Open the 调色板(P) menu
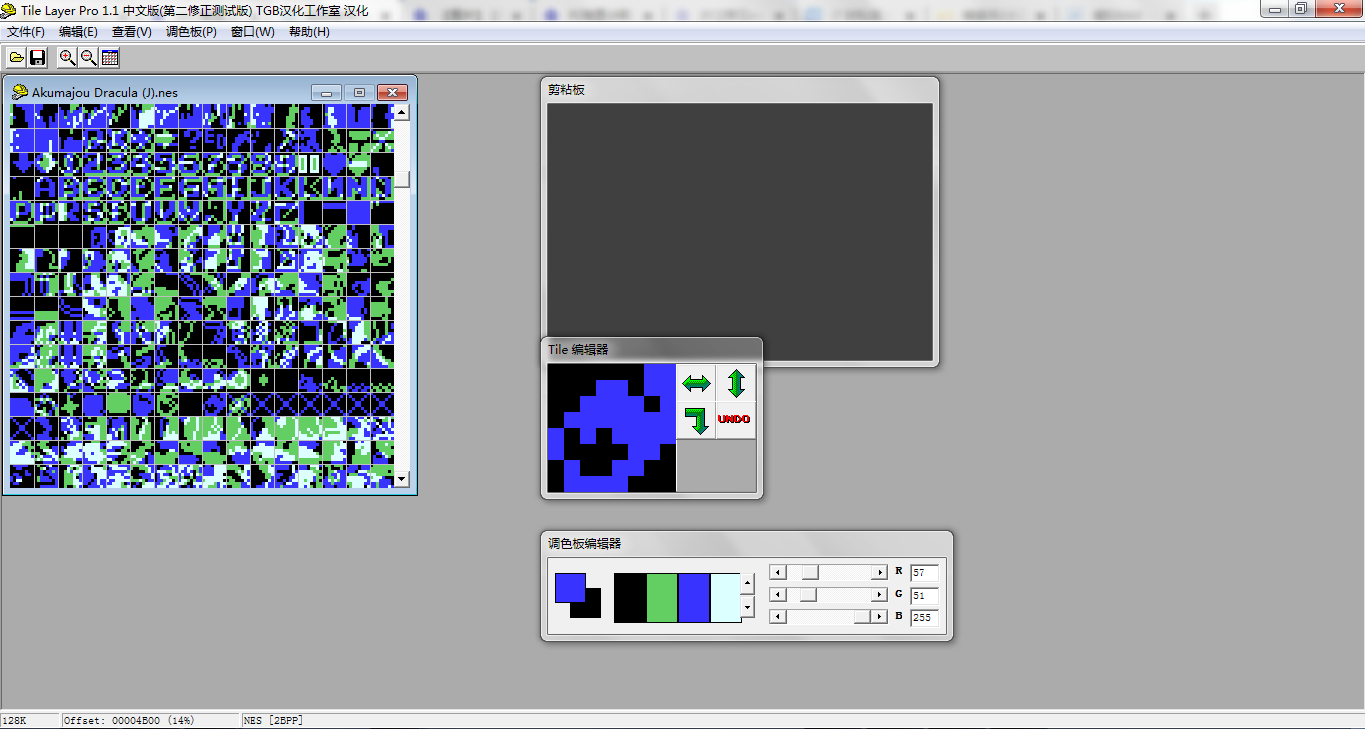 191,32
